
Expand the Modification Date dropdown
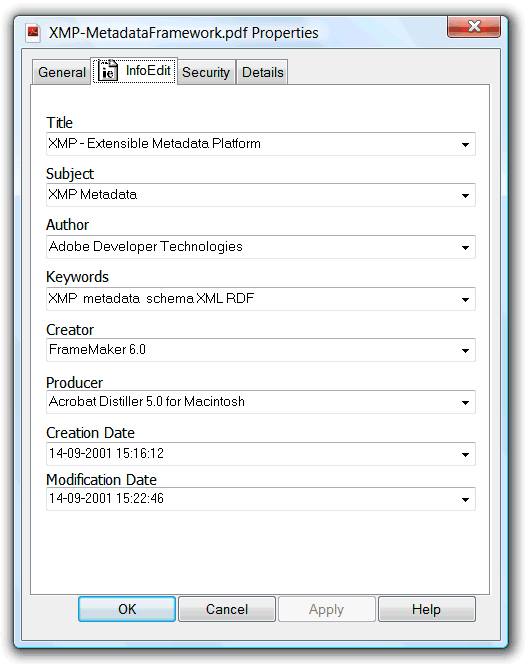tap(465, 500)
